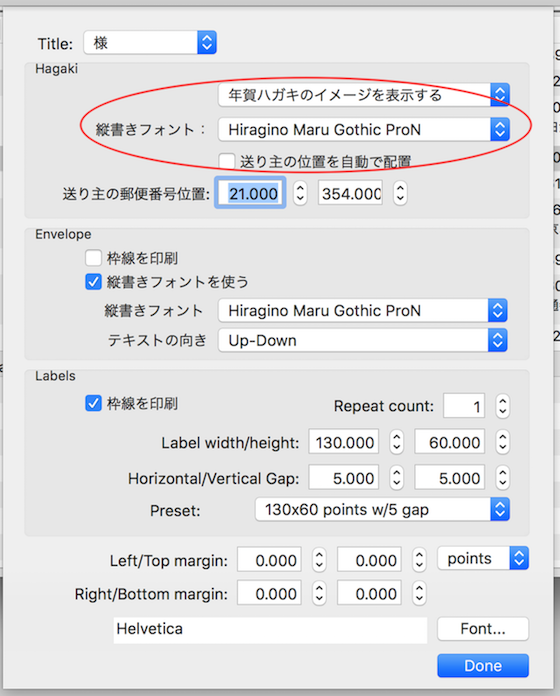Click the Done button

click(483, 665)
